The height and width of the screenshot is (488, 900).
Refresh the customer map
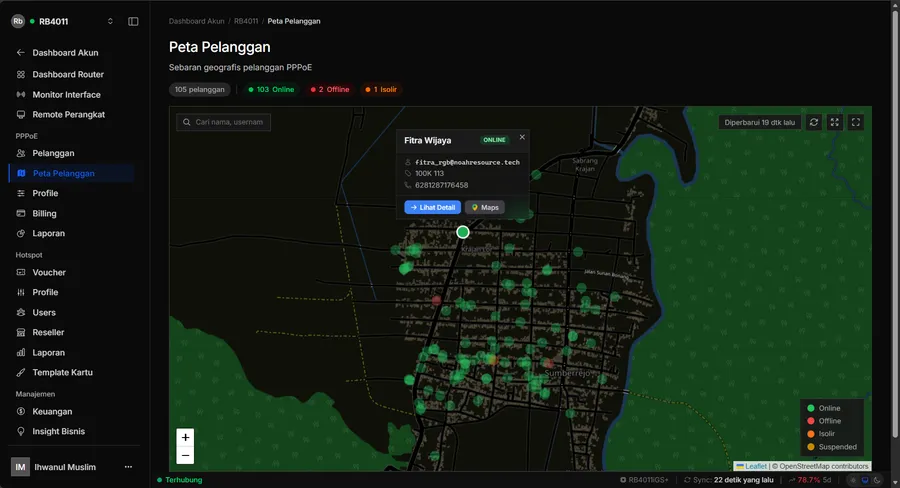(x=814, y=122)
